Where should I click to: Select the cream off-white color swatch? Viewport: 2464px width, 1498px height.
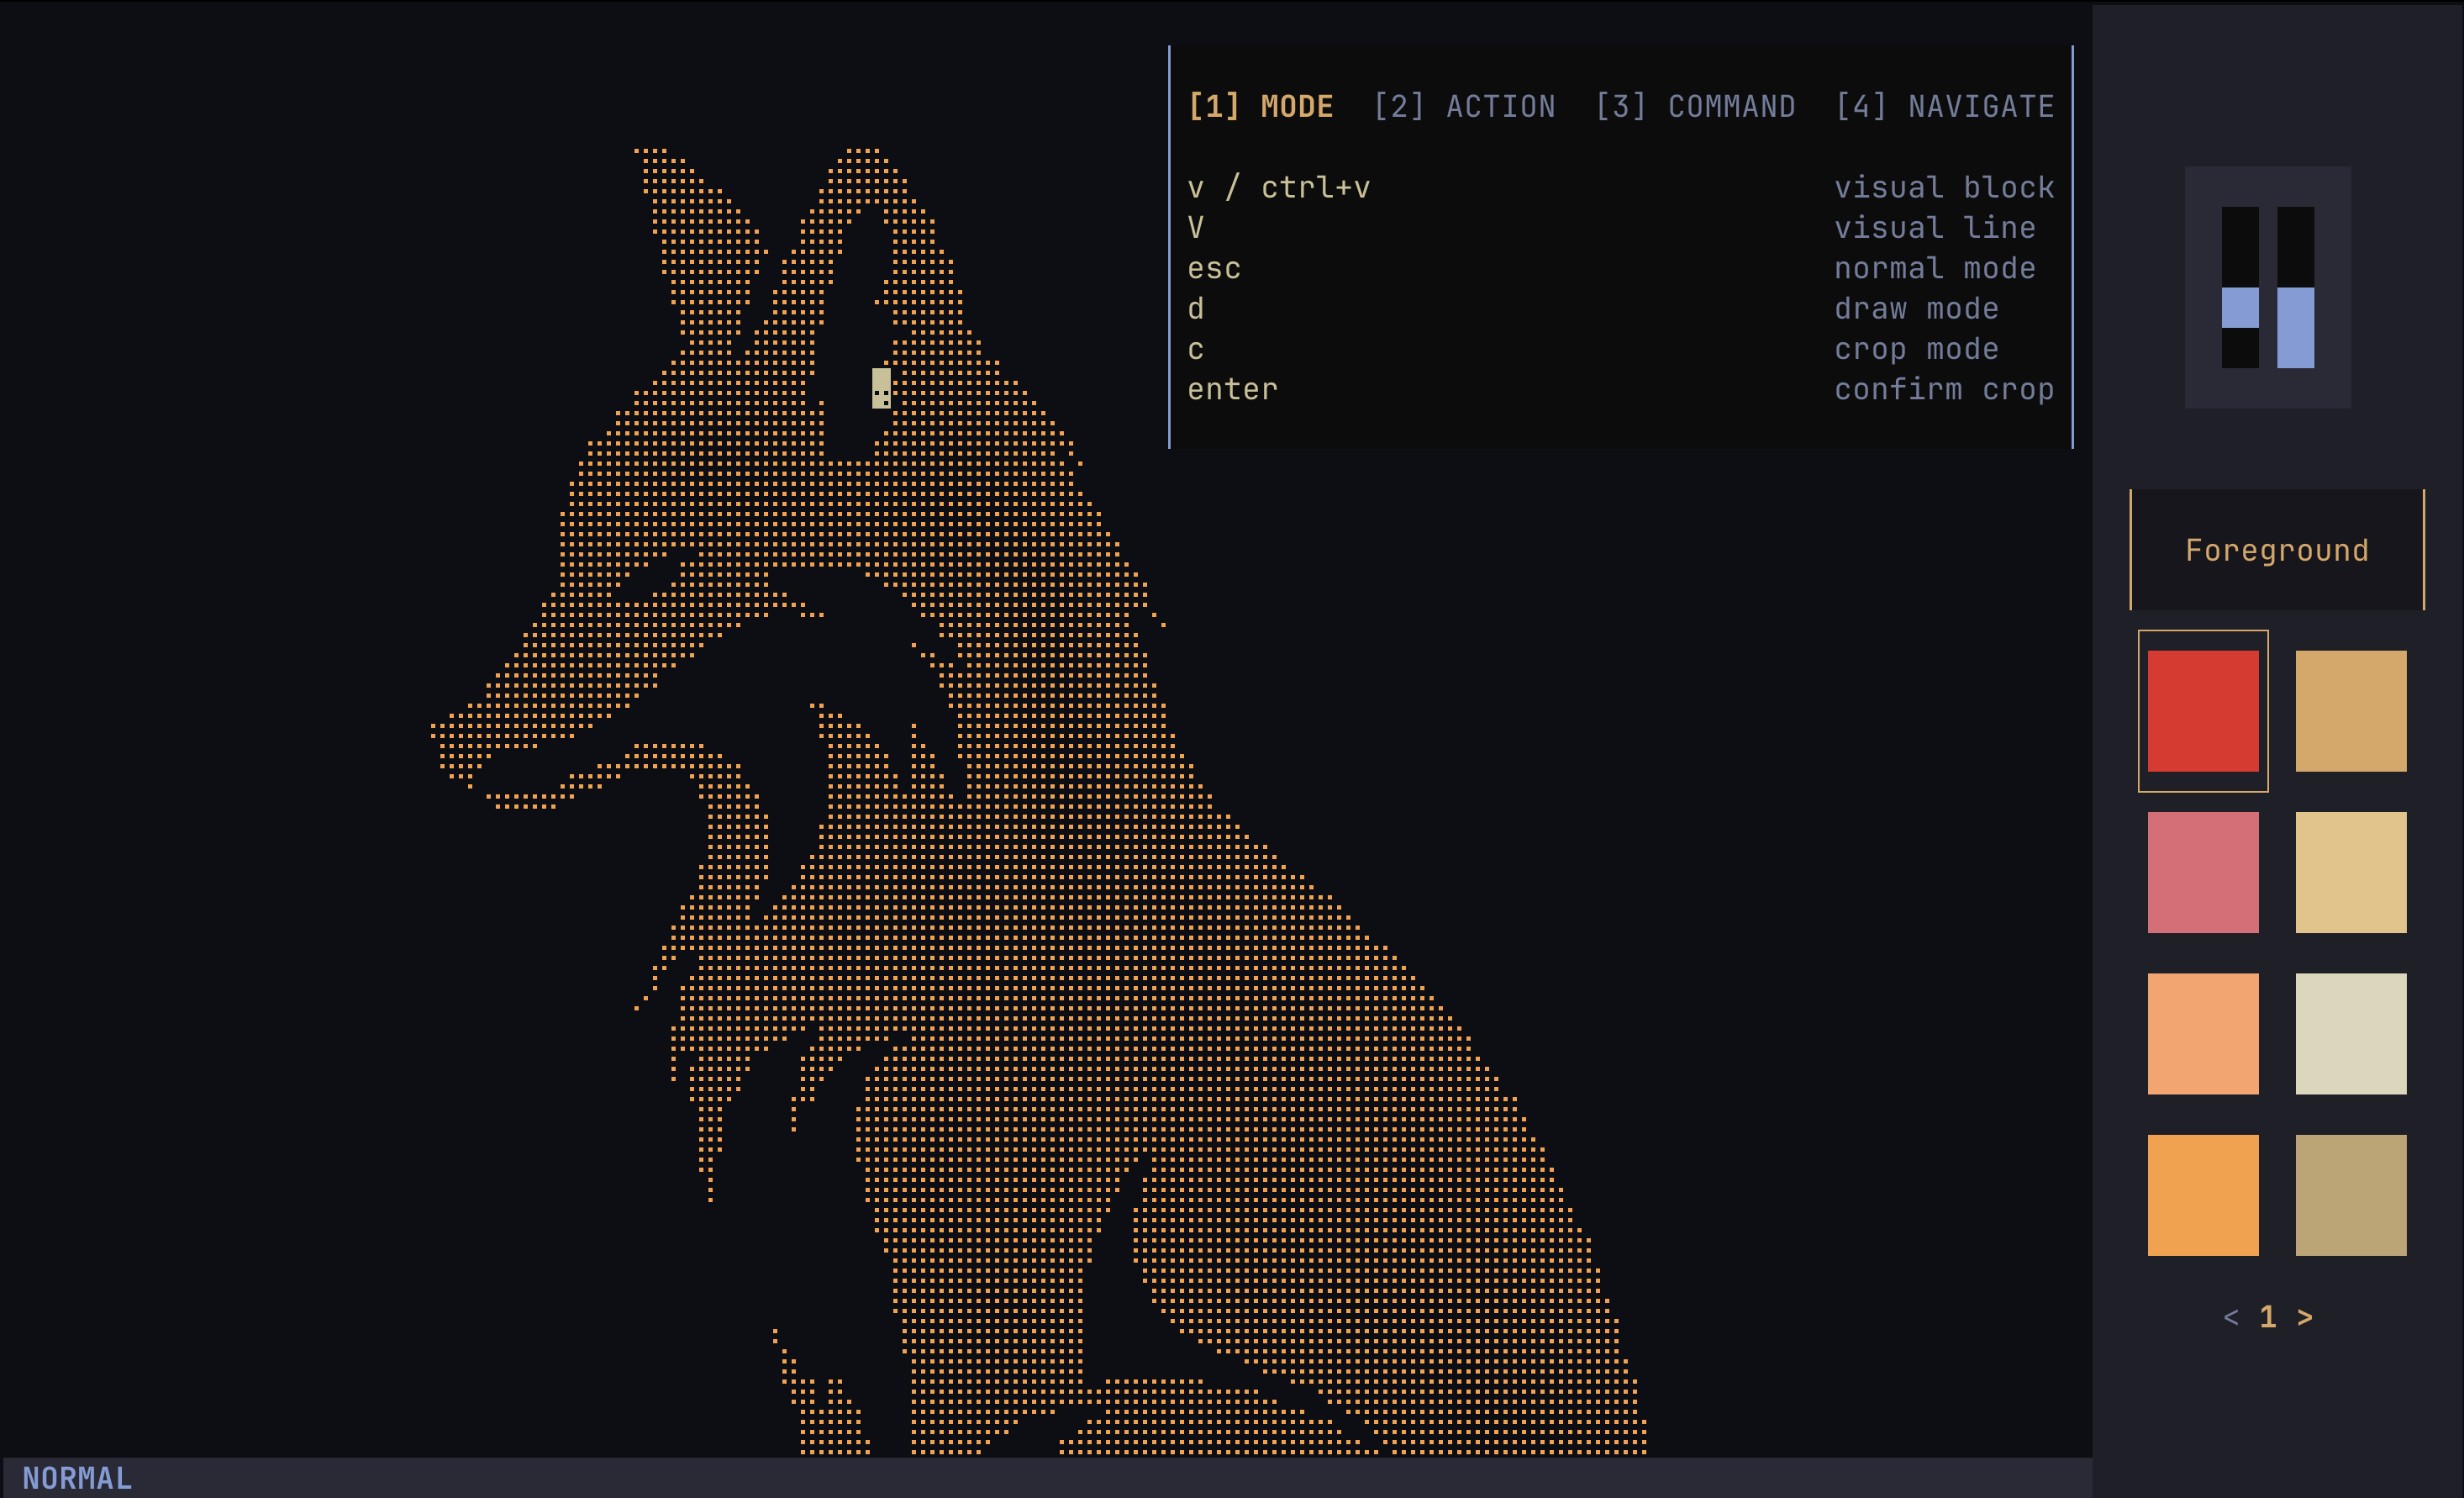[2351, 1034]
